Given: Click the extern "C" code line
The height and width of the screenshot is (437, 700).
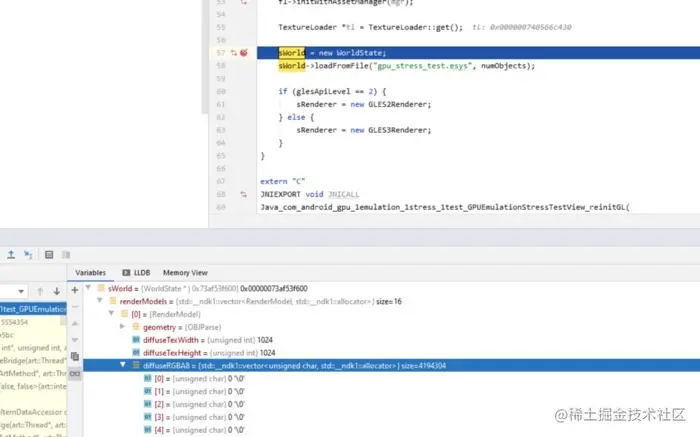Looking at the screenshot, I should [x=283, y=182].
